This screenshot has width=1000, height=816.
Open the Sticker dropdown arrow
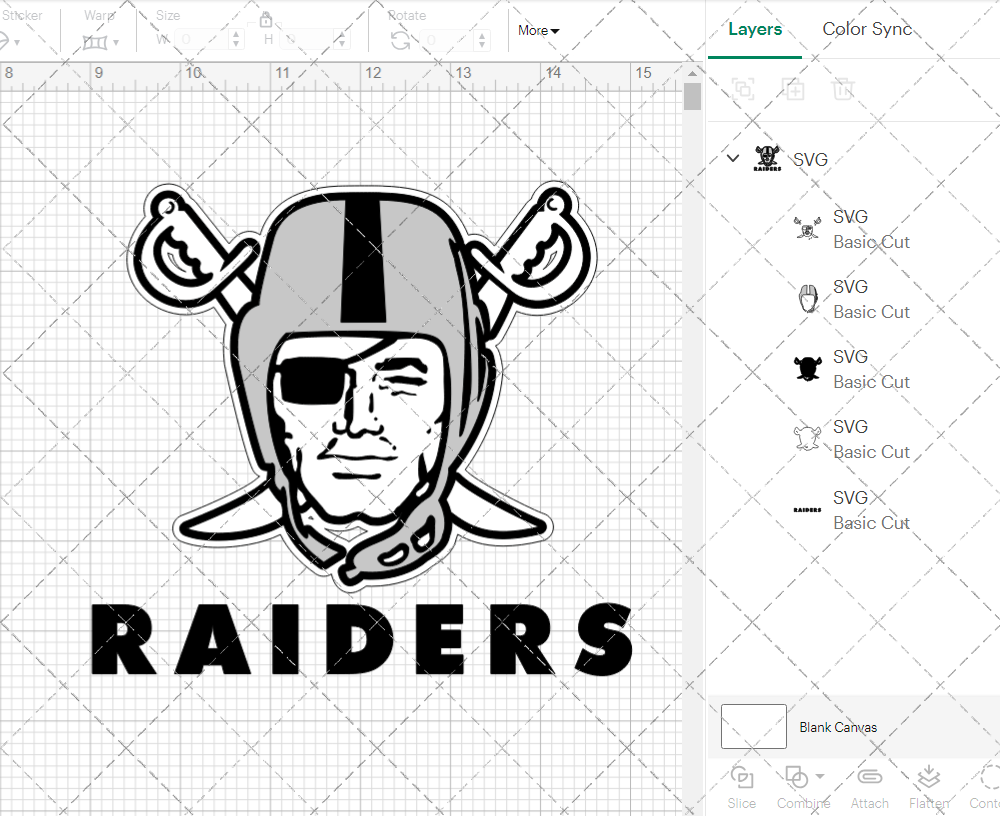click(x=17, y=43)
